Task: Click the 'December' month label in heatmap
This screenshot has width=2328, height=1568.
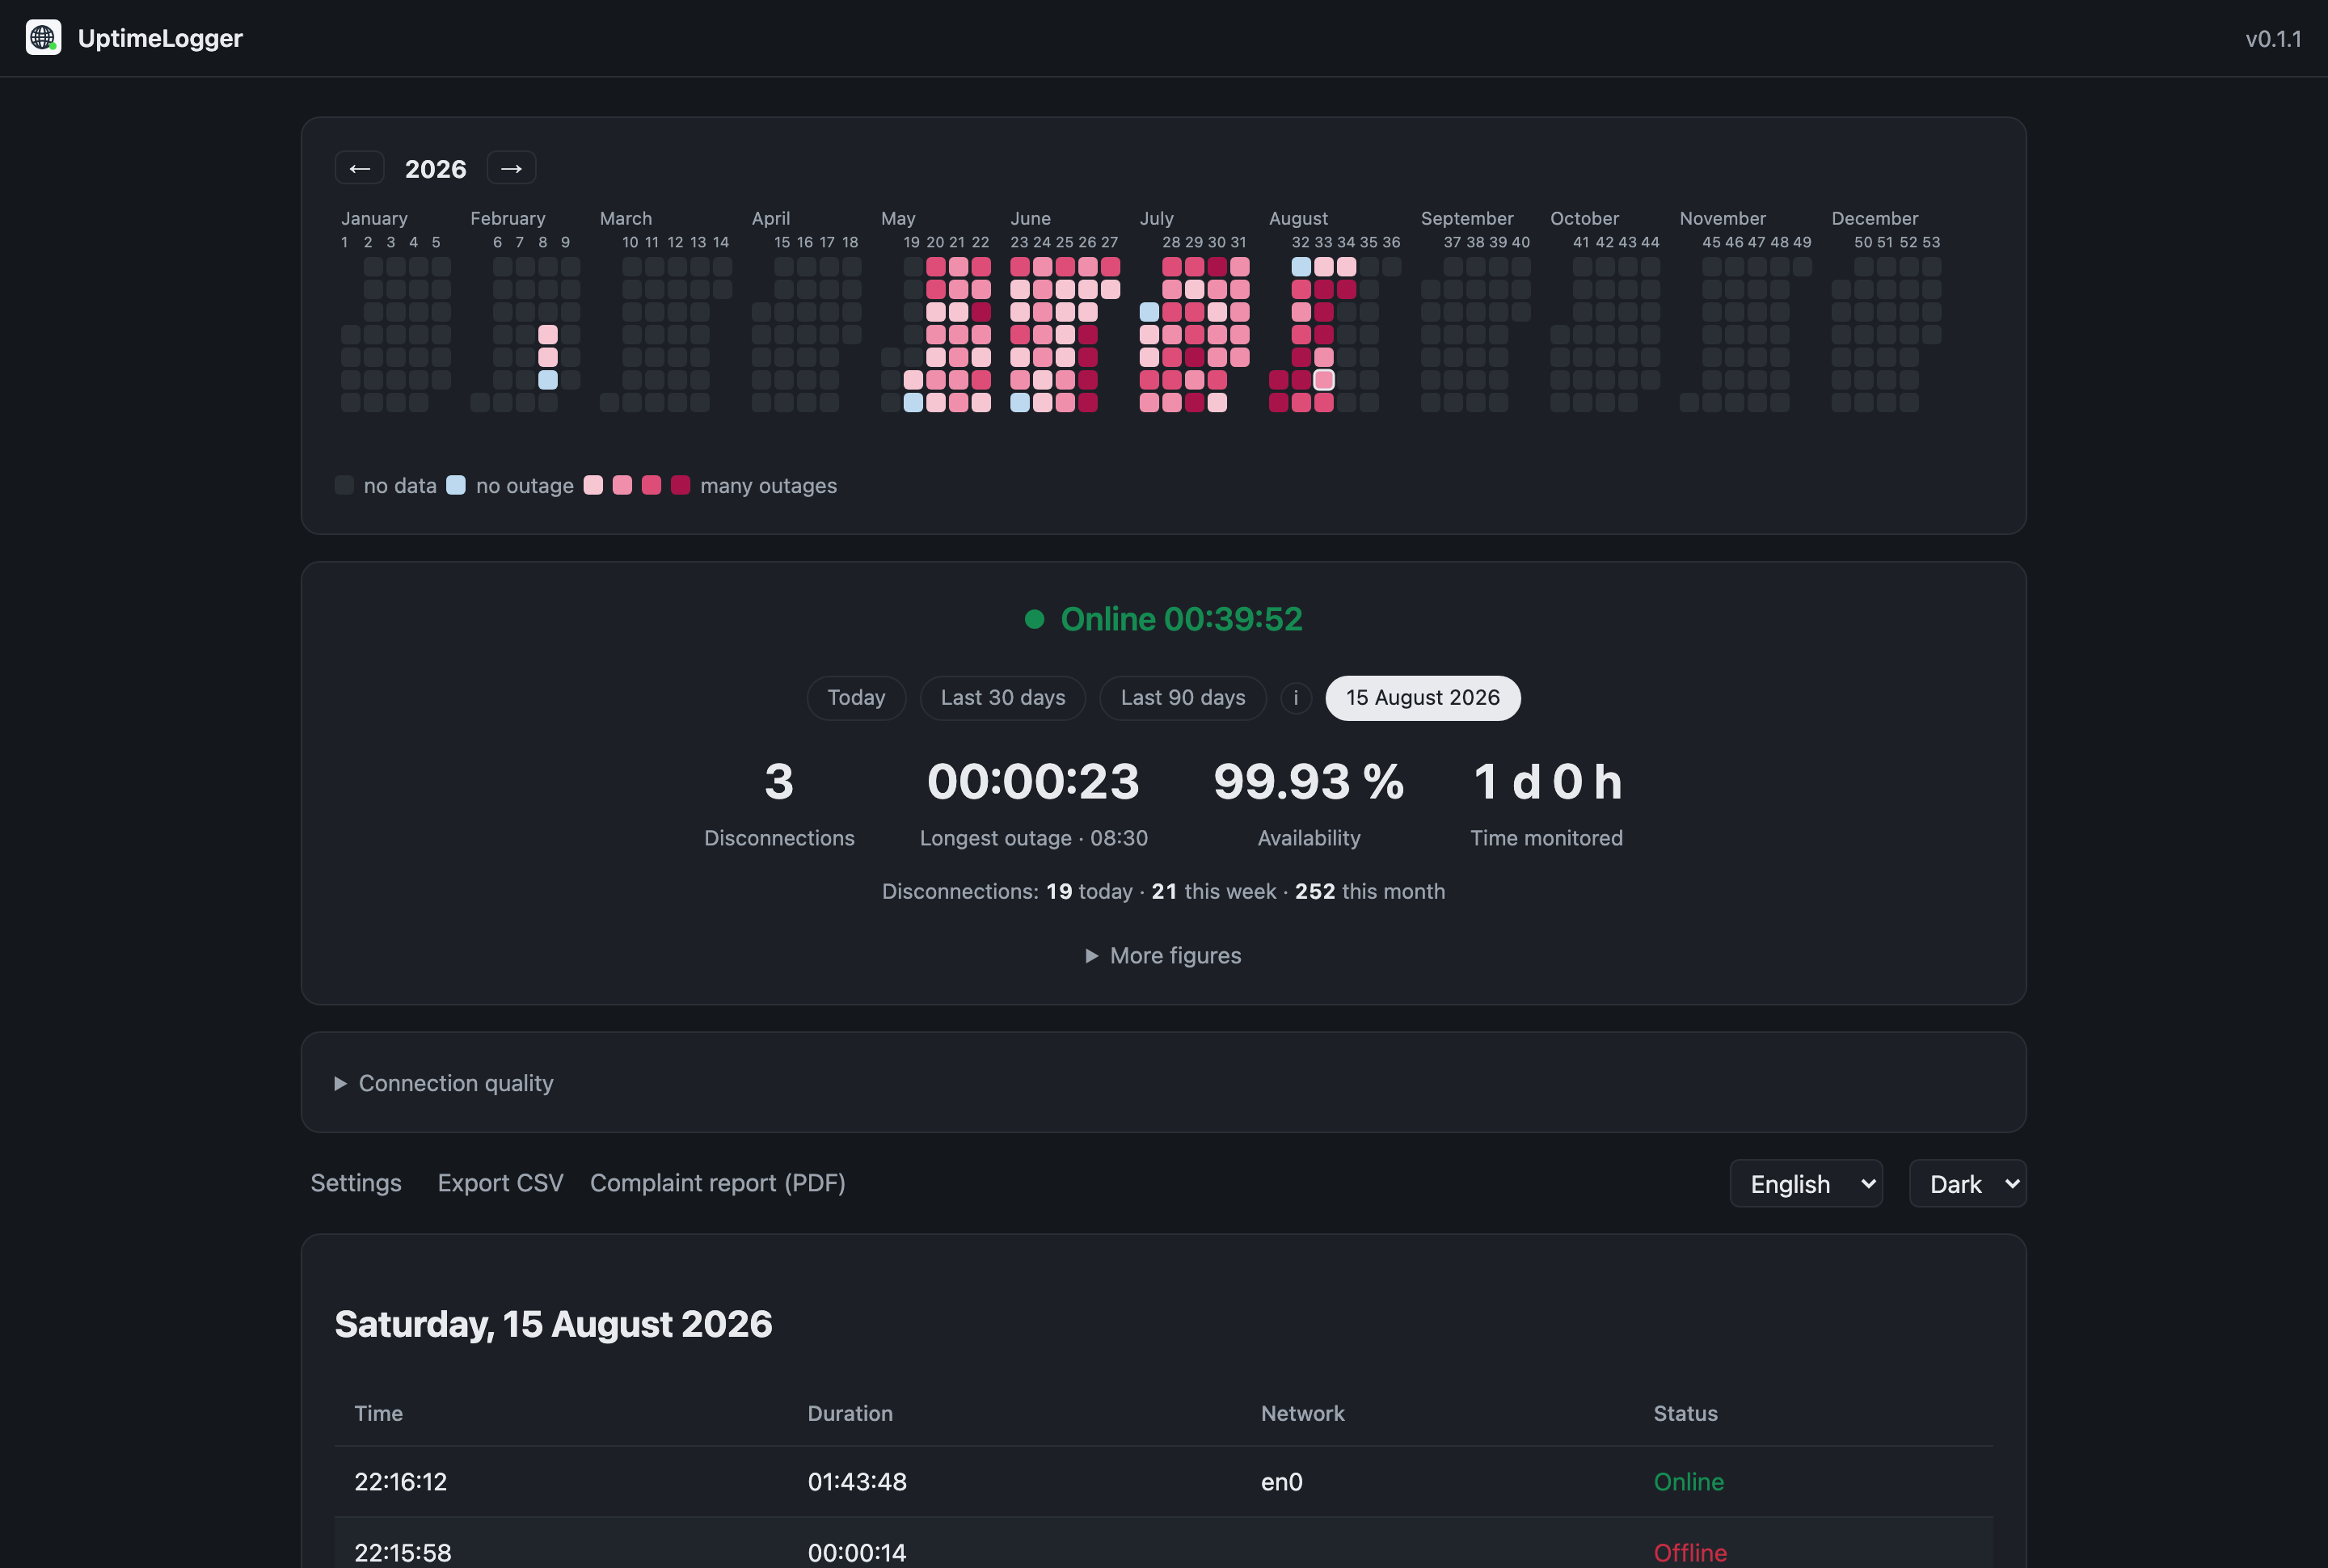Action: coord(1874,218)
